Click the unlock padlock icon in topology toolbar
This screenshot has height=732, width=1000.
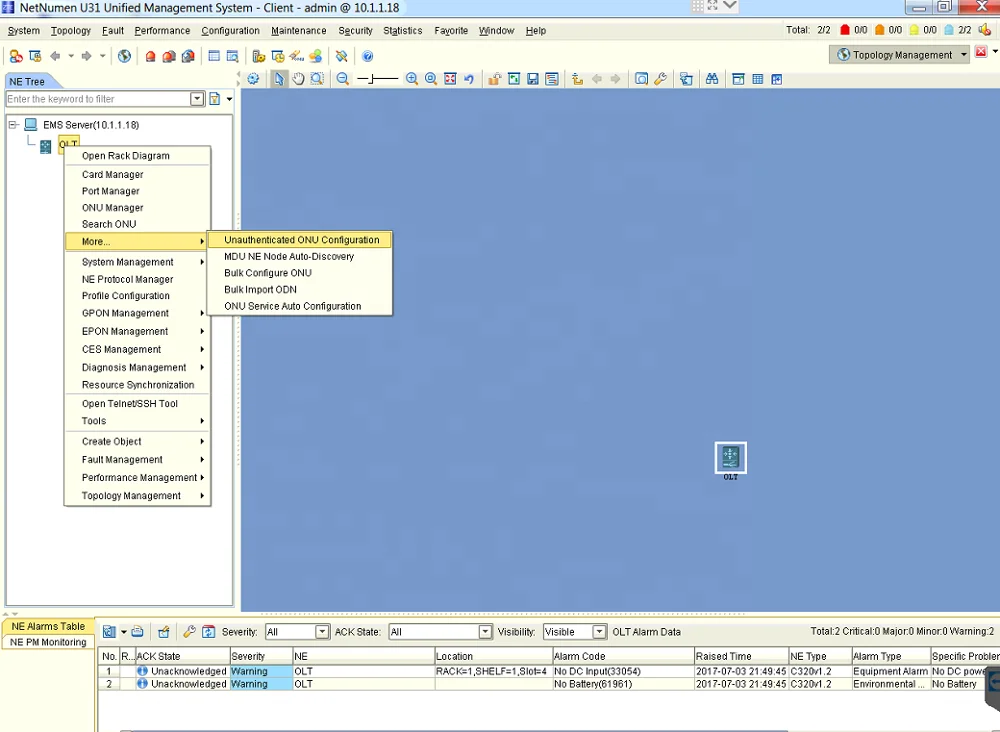(x=494, y=79)
